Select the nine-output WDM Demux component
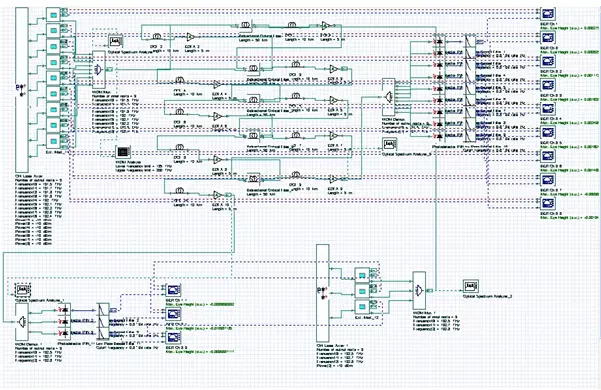The width and height of the screenshot is (601, 390). [388, 97]
